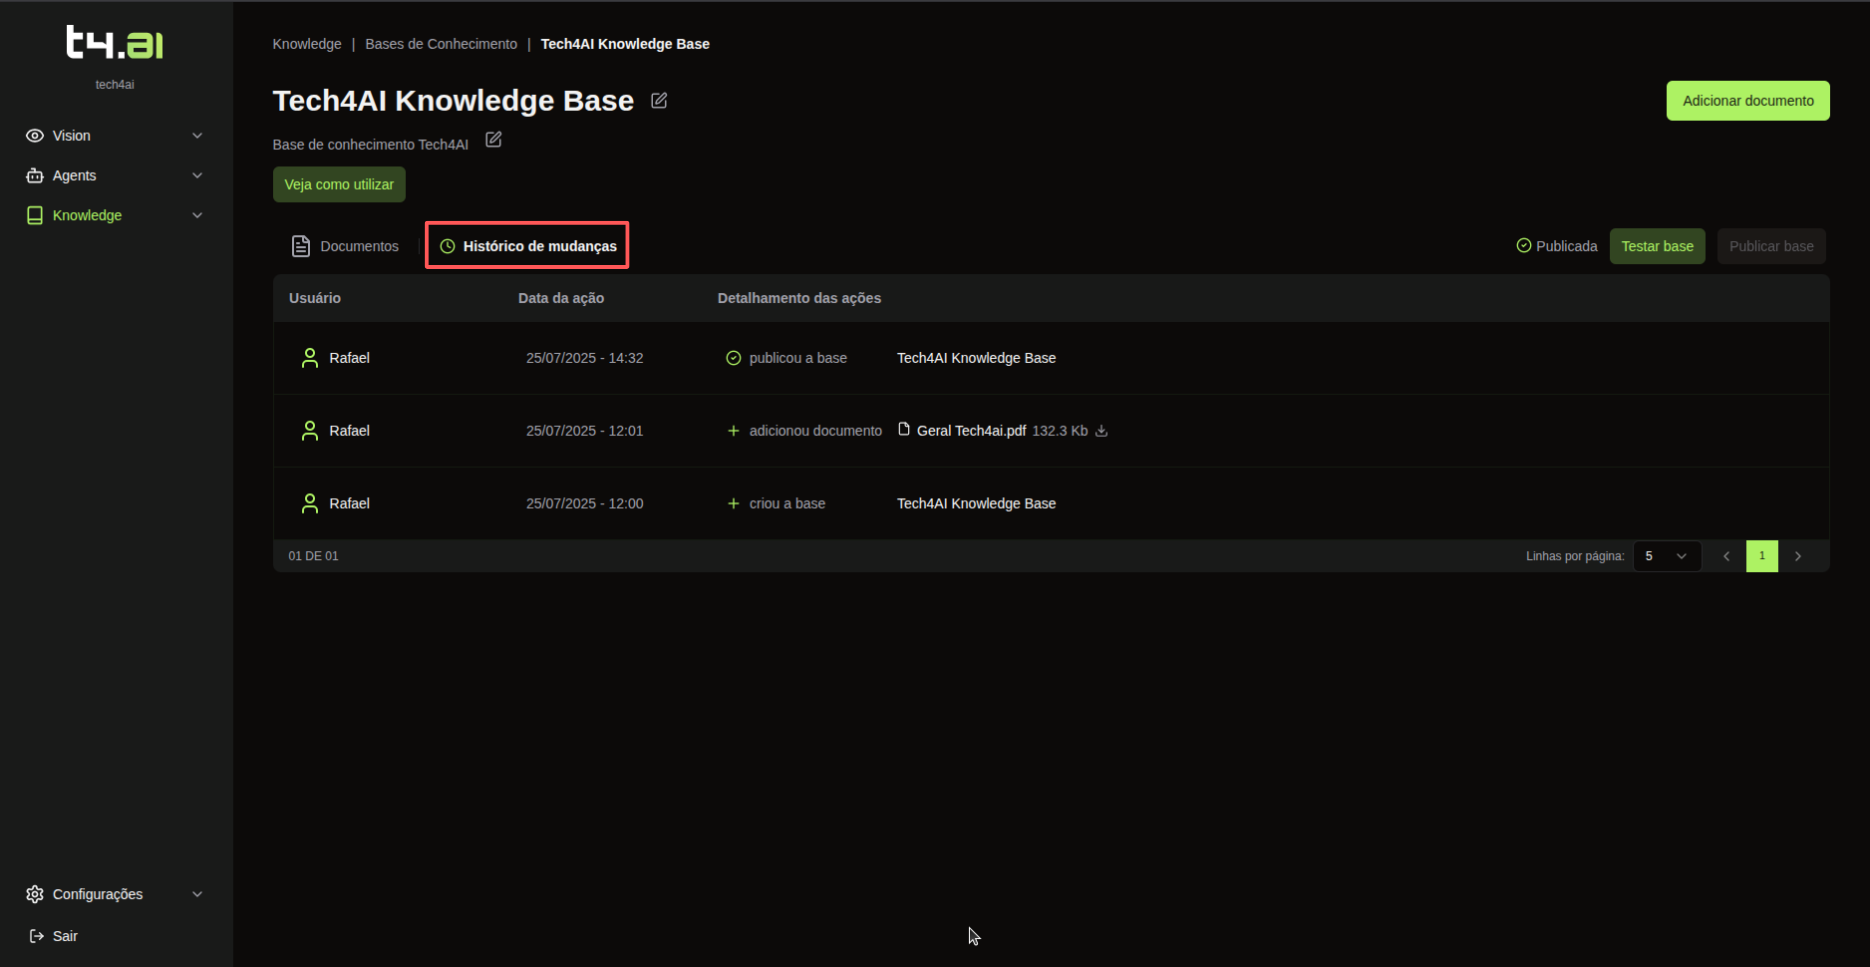This screenshot has width=1870, height=967.
Task: Click the t4.ai logo
Action: 115,43
